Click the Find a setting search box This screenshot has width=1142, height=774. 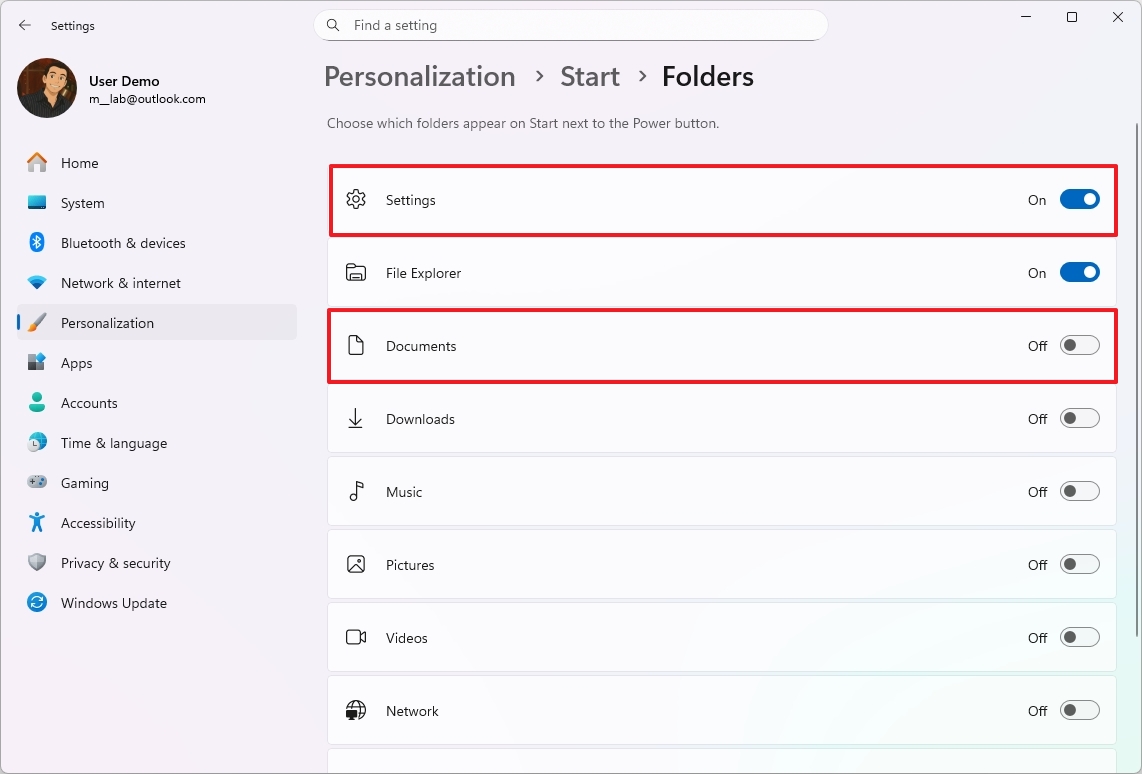pos(571,25)
